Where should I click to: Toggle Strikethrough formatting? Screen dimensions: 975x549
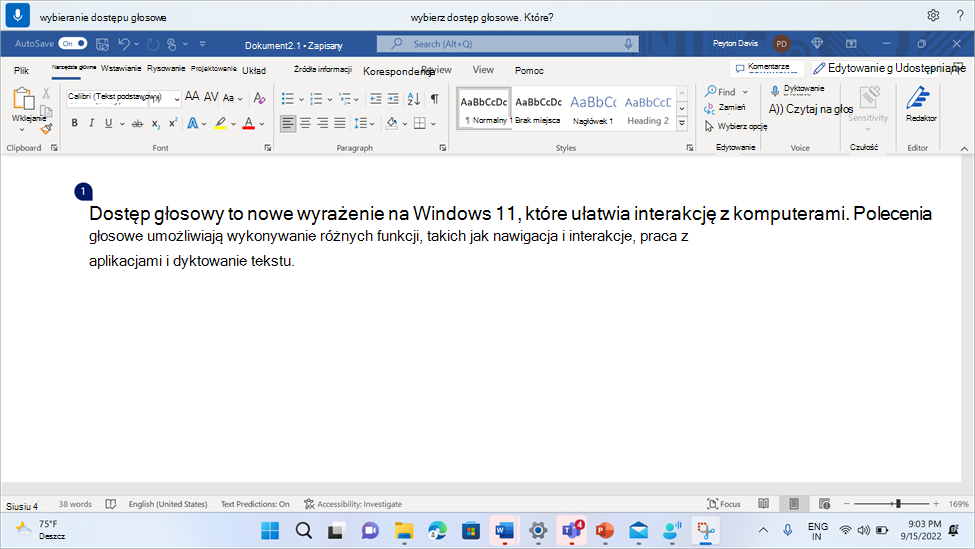pyautogui.click(x=137, y=124)
